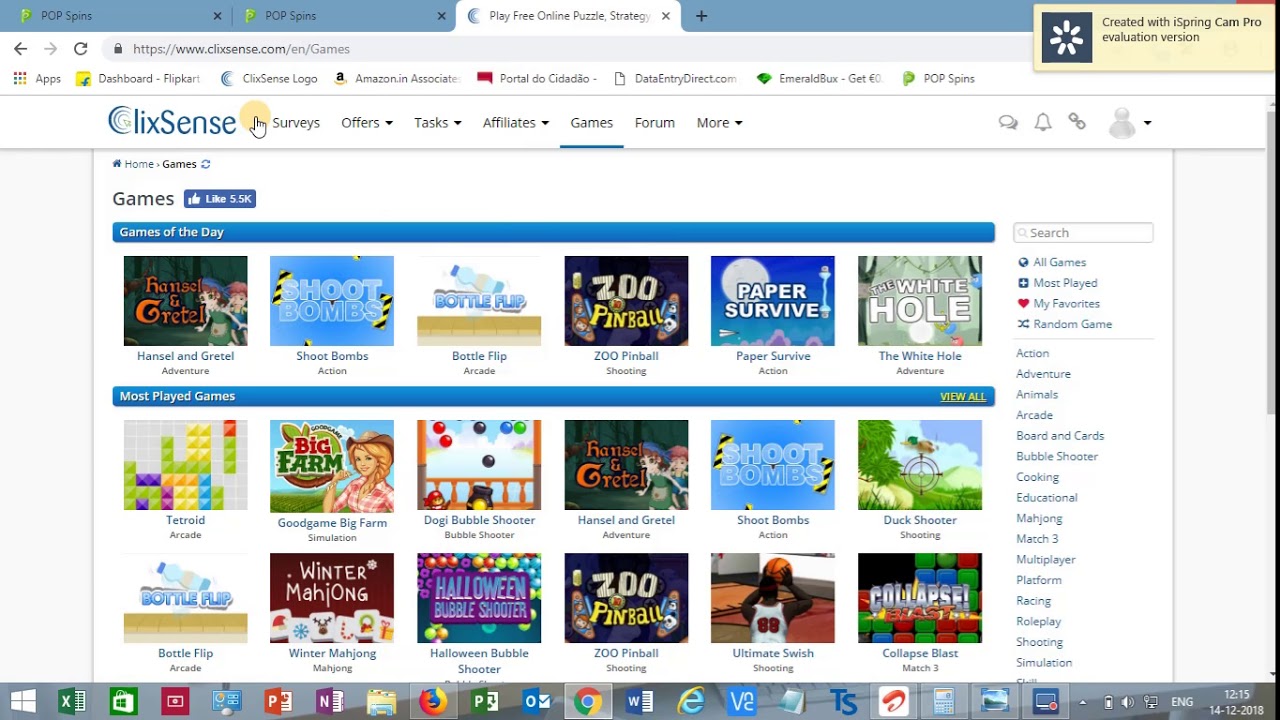This screenshot has height=720, width=1280.
Task: Open a new browser tab
Action: pyautogui.click(x=701, y=16)
